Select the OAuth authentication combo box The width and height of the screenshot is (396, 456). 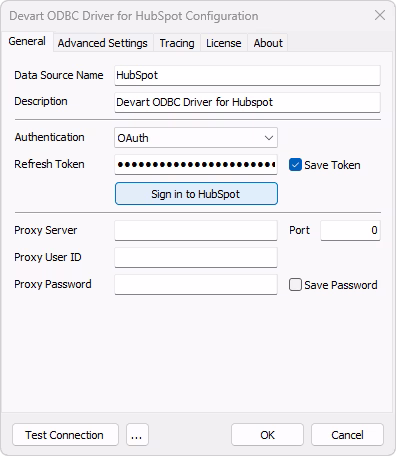[196, 138]
